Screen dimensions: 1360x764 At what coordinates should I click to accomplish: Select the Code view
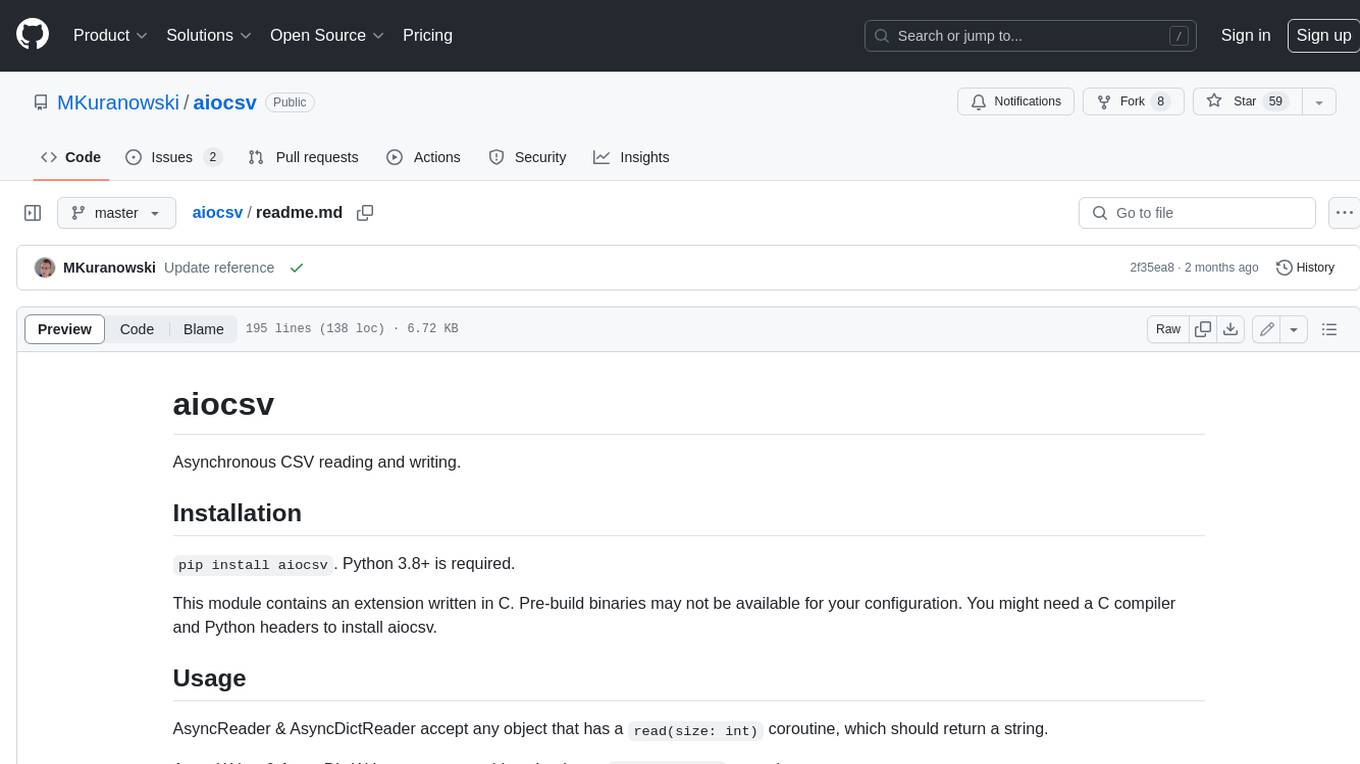tap(137, 329)
